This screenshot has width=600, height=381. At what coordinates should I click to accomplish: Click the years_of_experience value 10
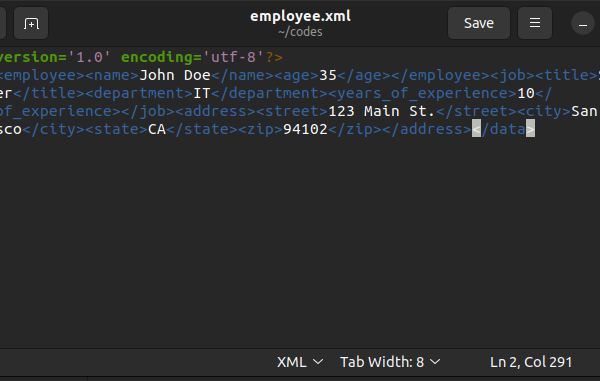pos(526,93)
